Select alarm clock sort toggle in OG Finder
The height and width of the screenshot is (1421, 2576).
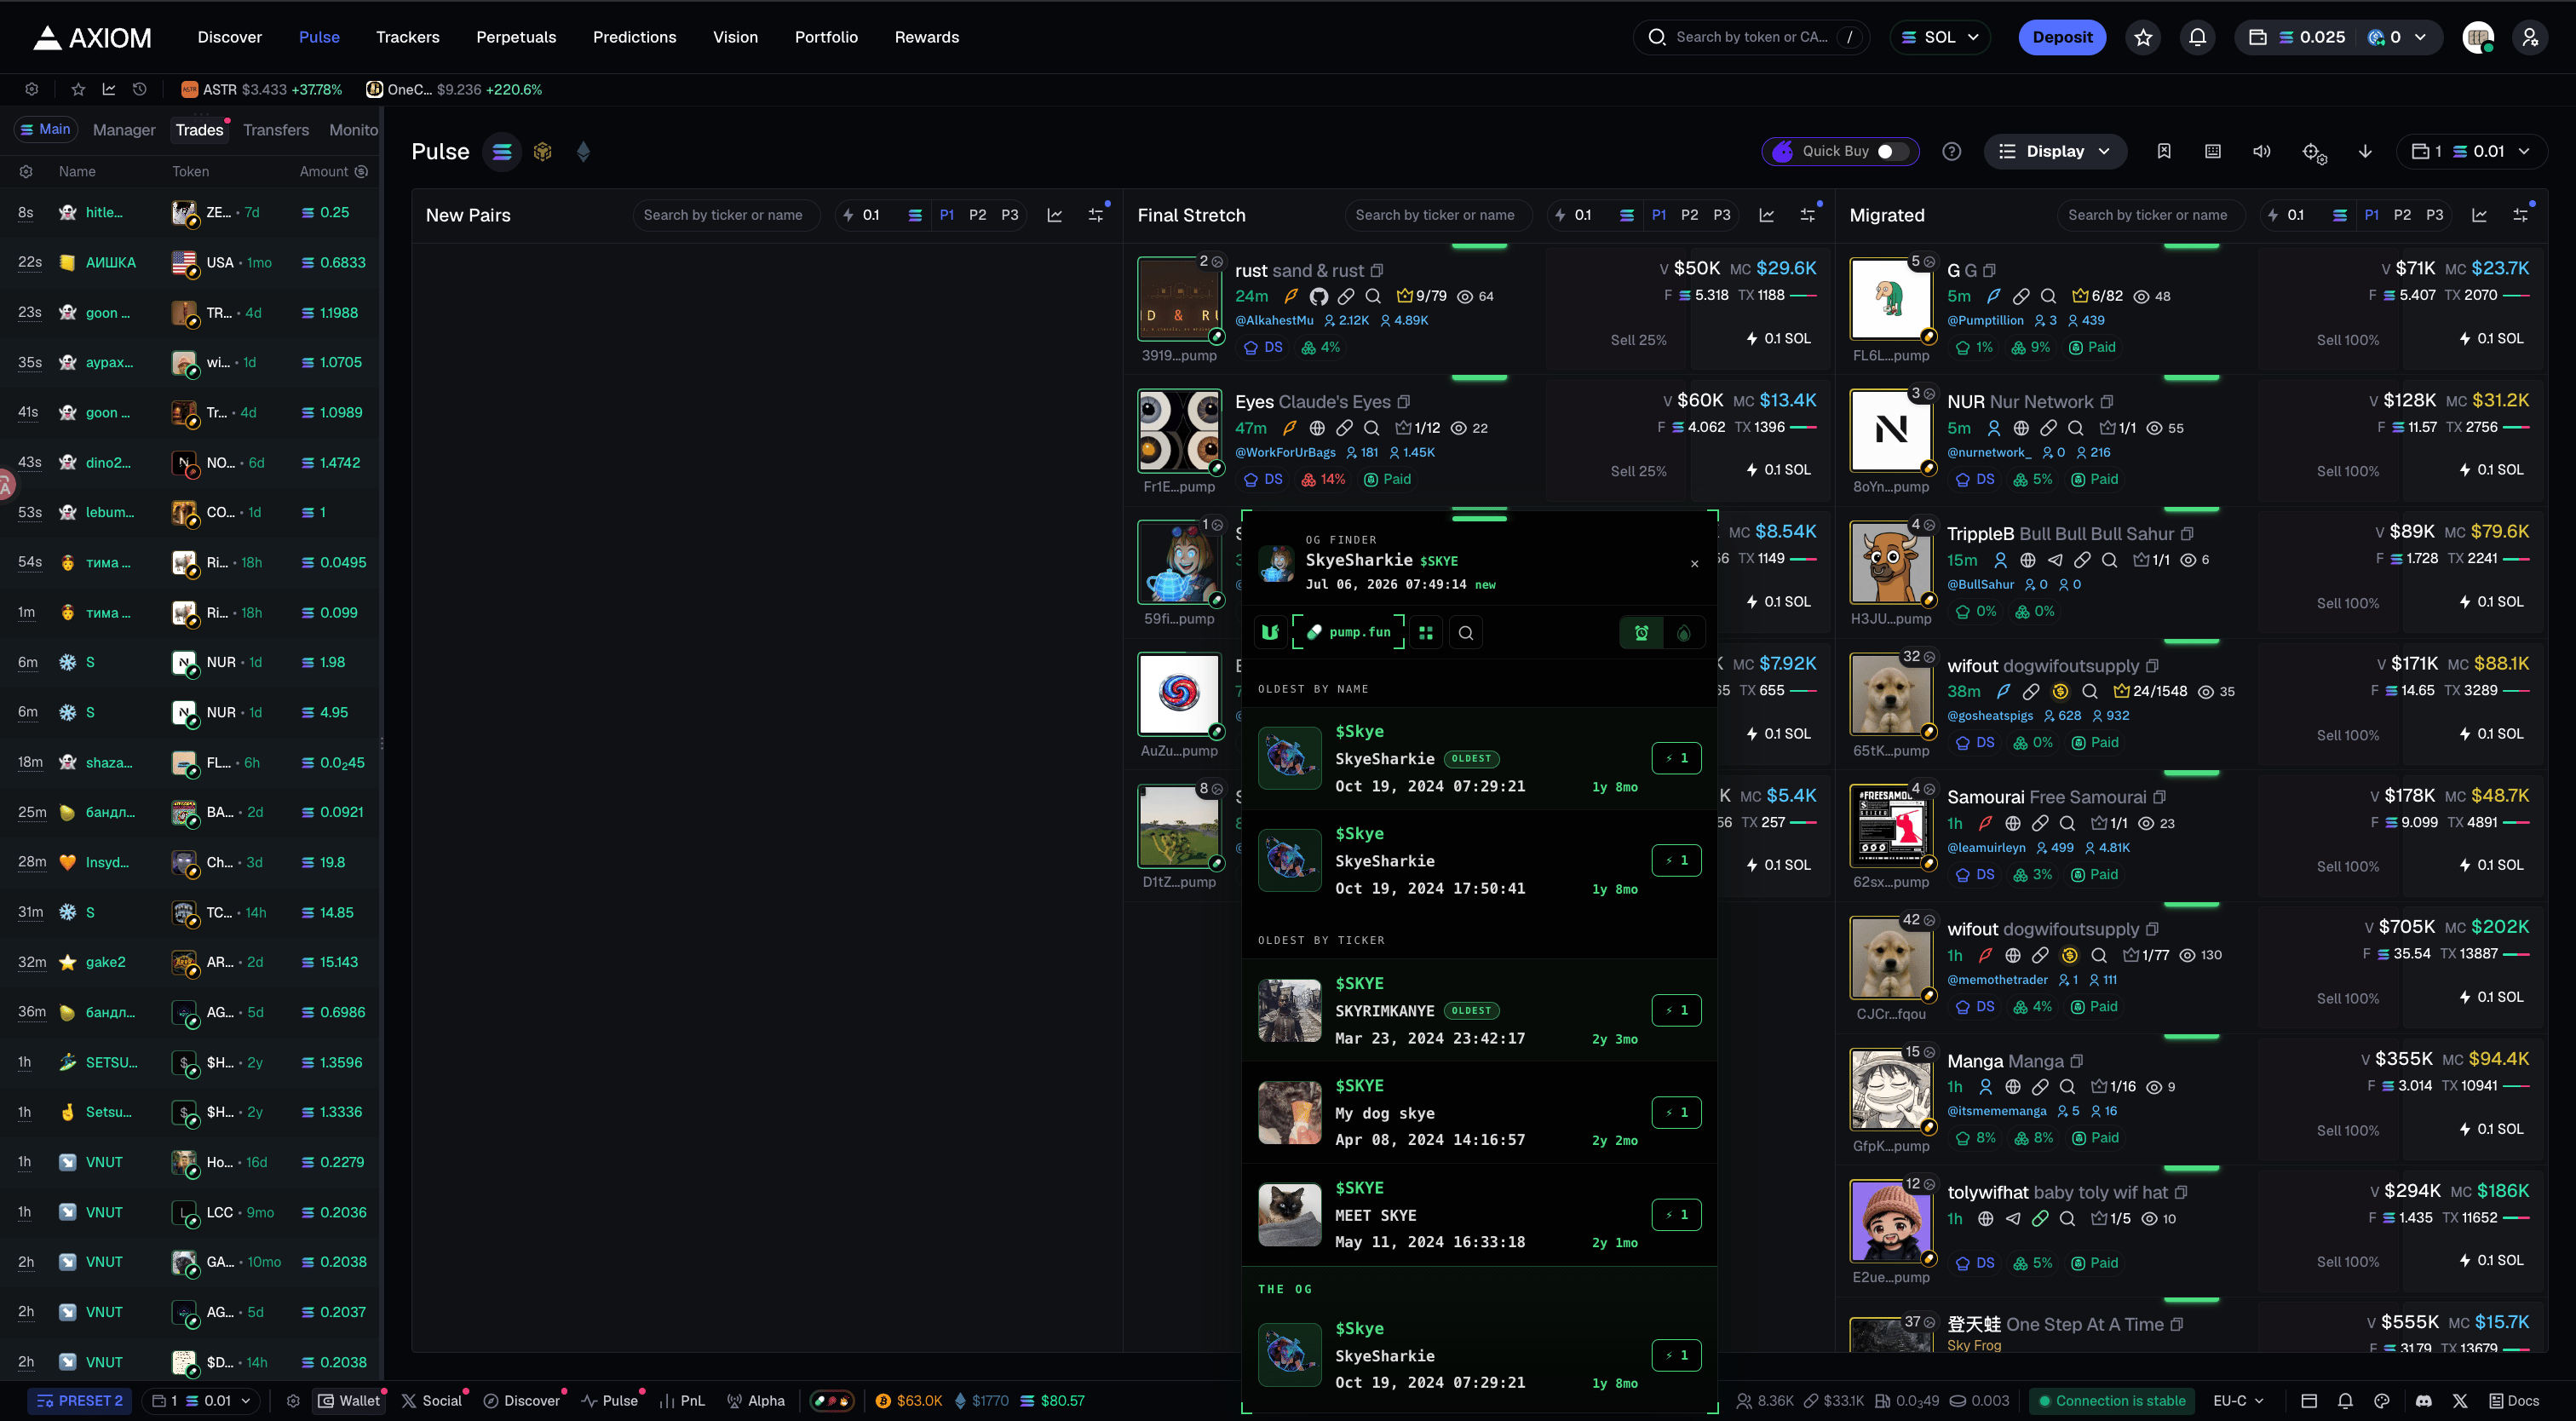[x=1641, y=632]
